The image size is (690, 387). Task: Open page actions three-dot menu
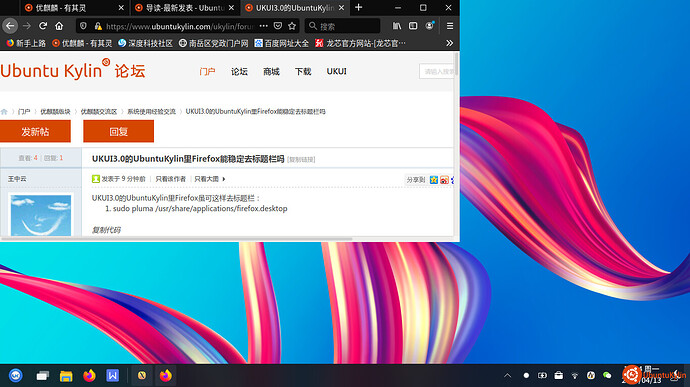point(264,26)
